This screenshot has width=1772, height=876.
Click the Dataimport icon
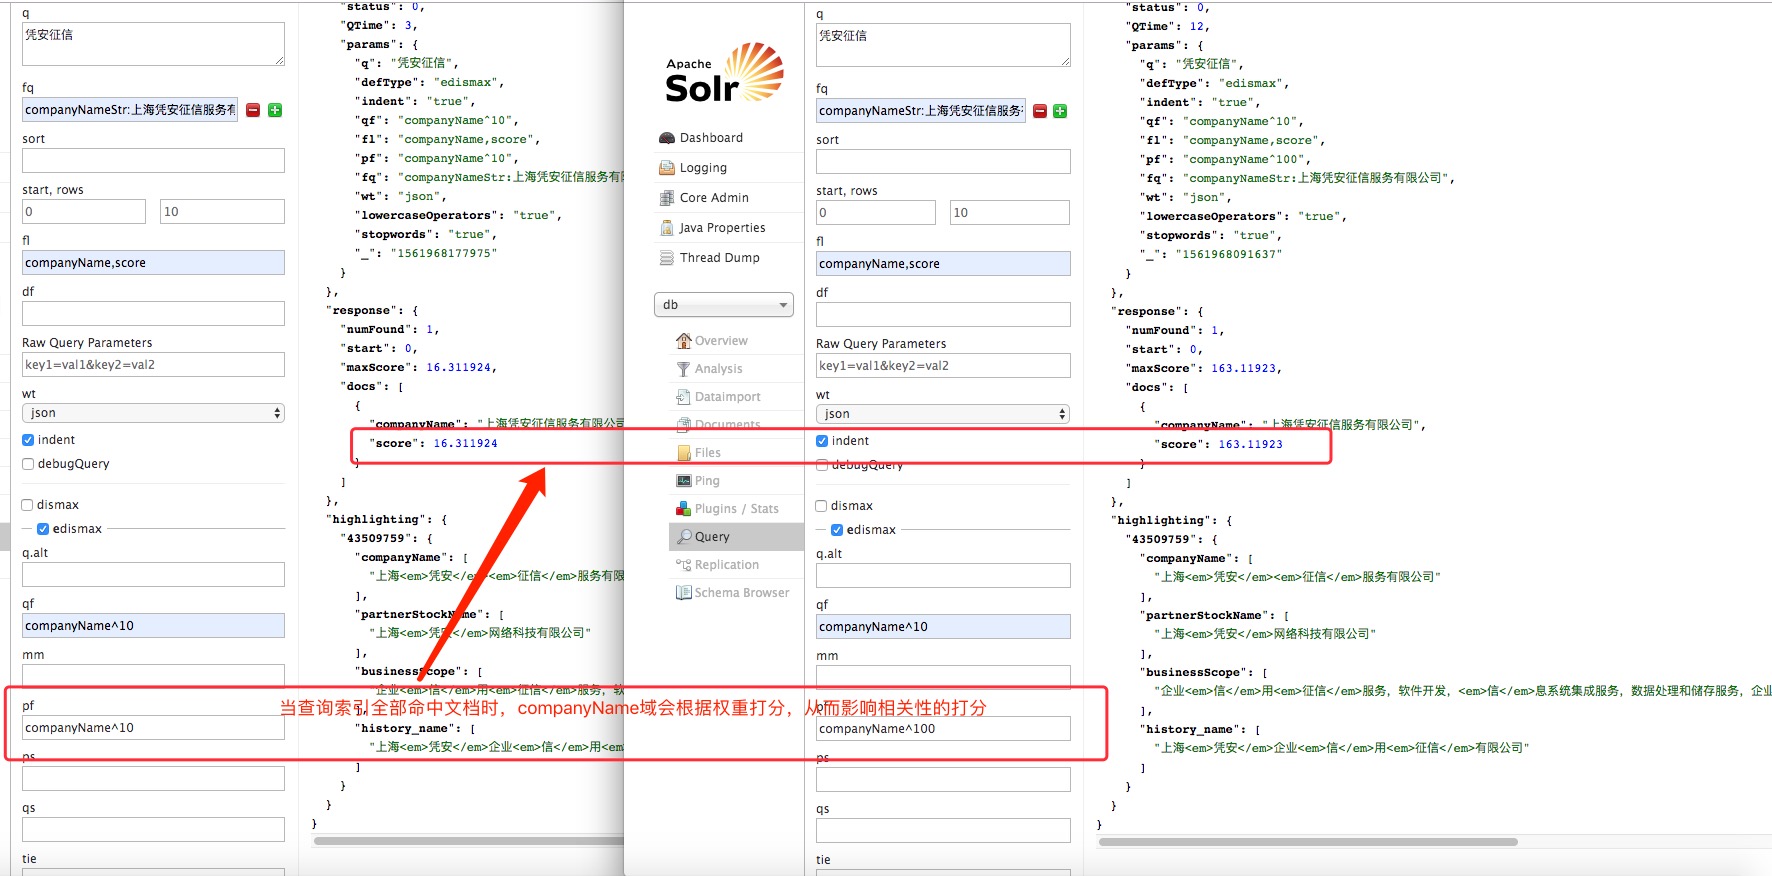coord(684,397)
